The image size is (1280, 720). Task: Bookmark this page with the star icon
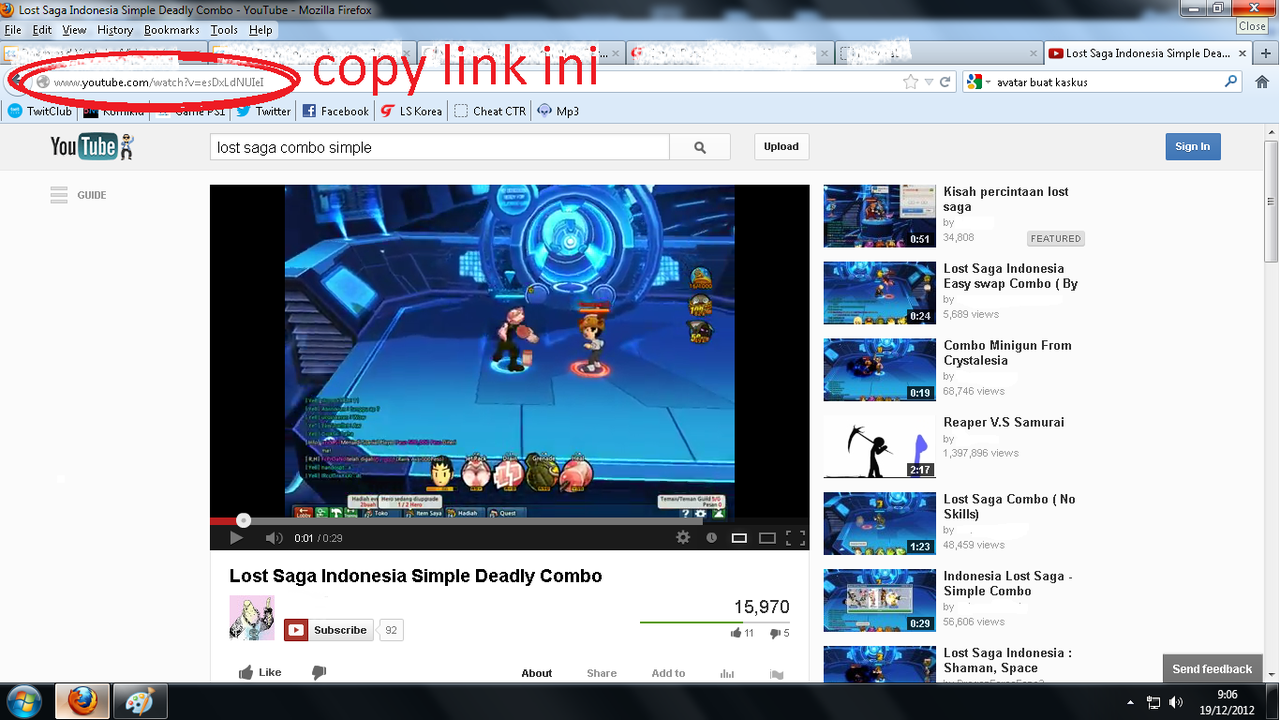910,82
